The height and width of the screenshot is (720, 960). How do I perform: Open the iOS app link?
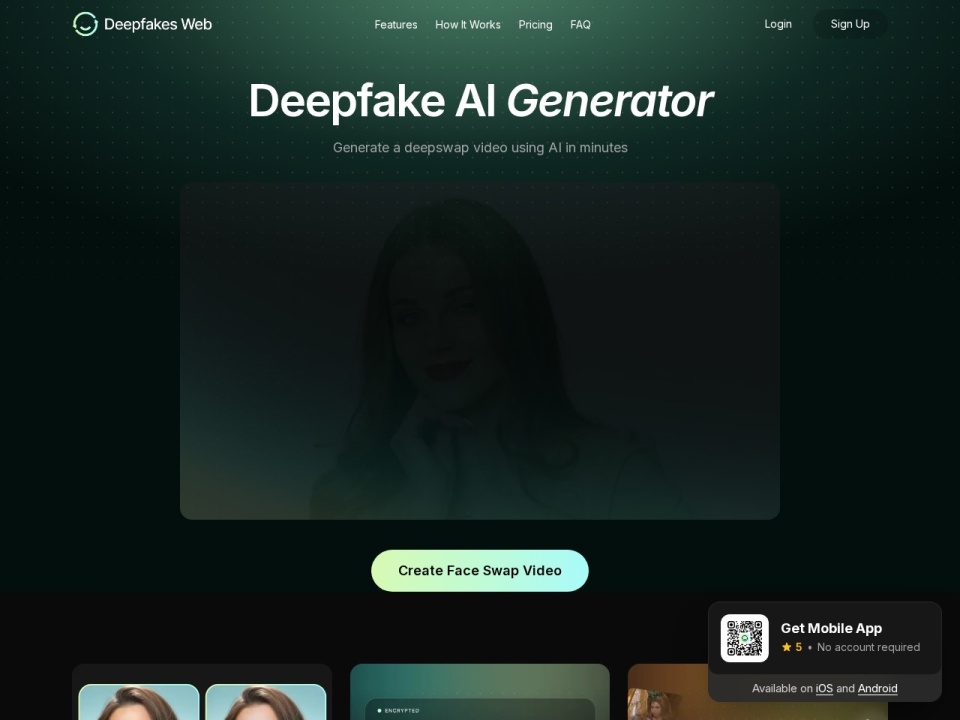pyautogui.click(x=824, y=688)
